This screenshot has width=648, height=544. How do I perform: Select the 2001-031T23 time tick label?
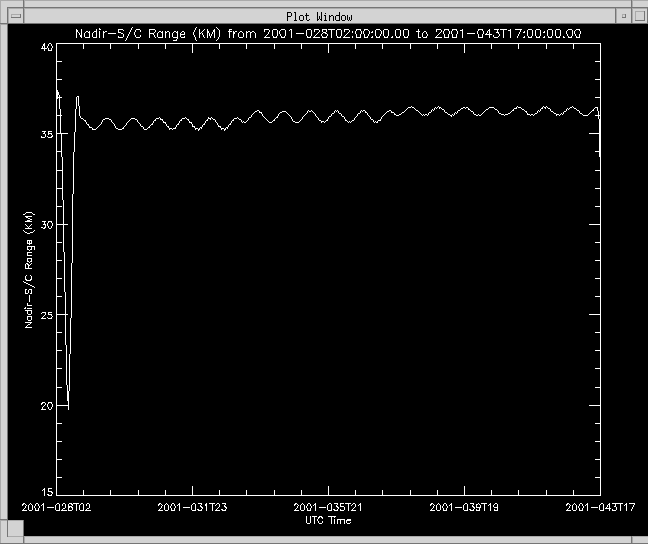click(x=194, y=508)
